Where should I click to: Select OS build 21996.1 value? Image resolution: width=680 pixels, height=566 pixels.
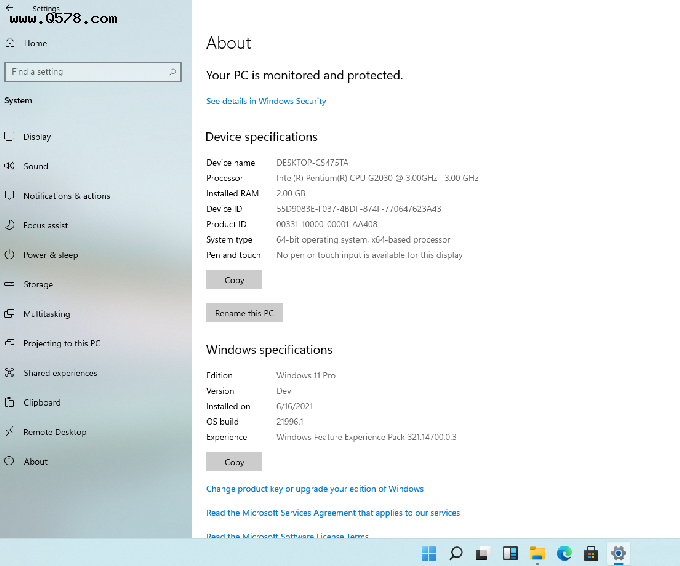tap(290, 422)
